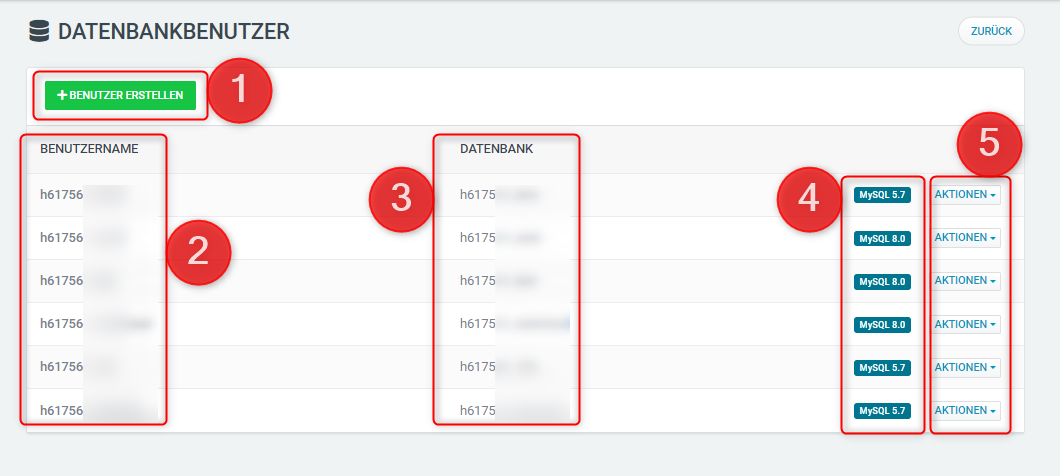Click the MySQL 8.0 badge in the fourth row

tap(882, 325)
